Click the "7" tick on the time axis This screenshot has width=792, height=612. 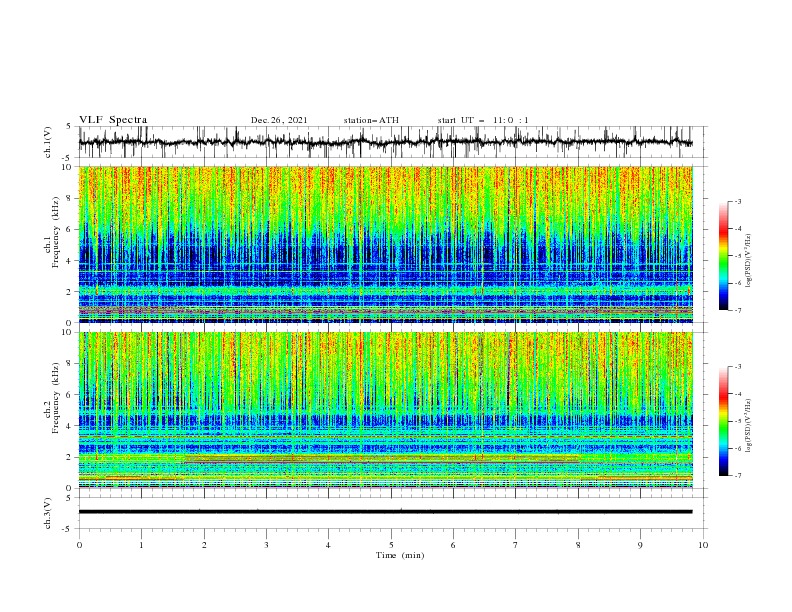516,545
